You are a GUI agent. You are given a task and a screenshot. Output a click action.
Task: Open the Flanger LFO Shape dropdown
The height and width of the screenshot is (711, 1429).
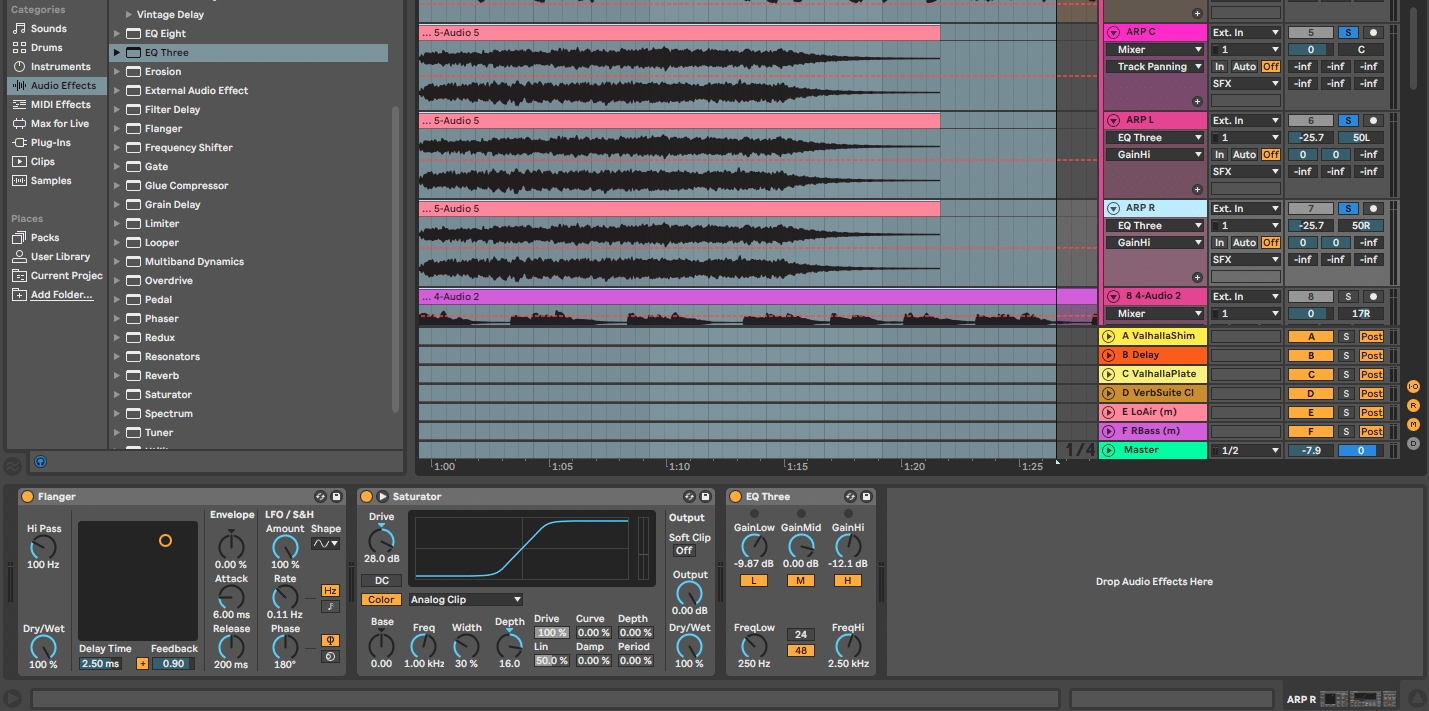tap(325, 544)
